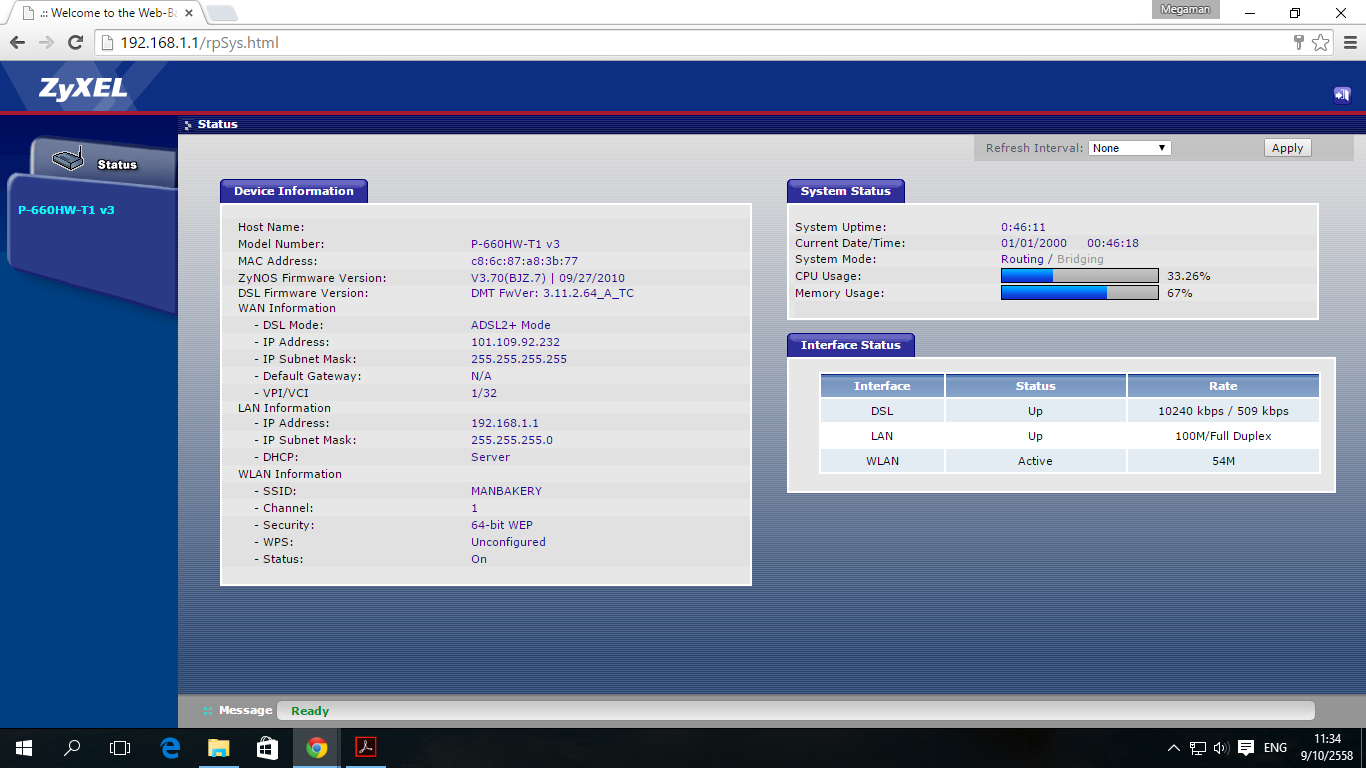Click the DSL interface table cell
Screen dimensions: 1366x768
point(882,411)
